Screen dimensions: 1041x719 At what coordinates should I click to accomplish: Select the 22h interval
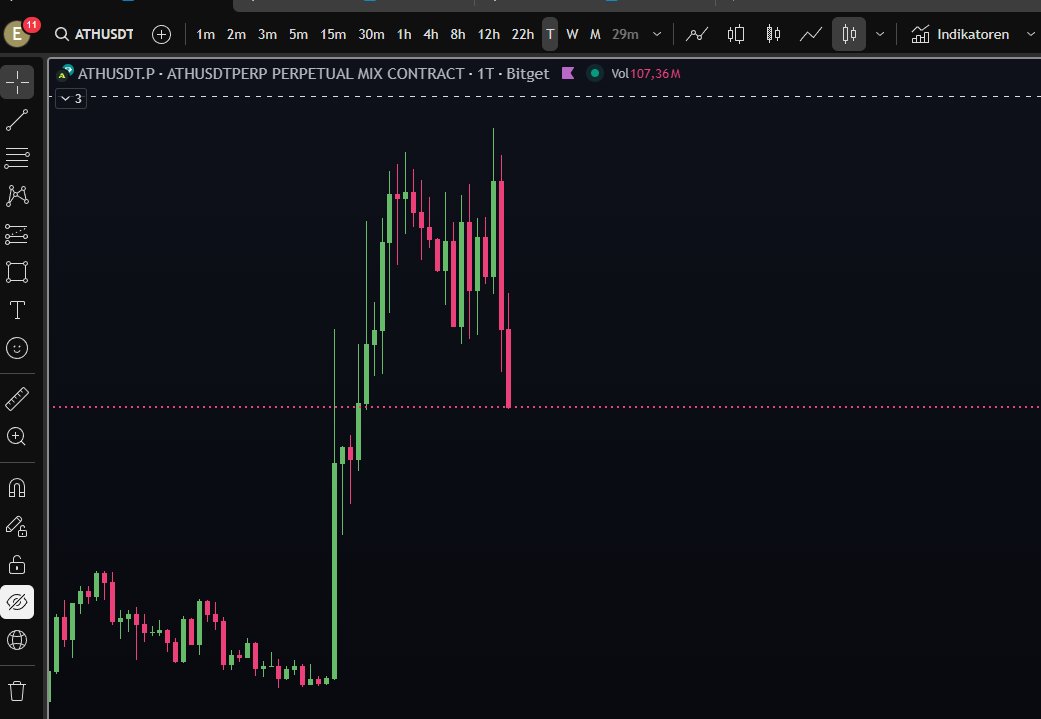pos(522,34)
